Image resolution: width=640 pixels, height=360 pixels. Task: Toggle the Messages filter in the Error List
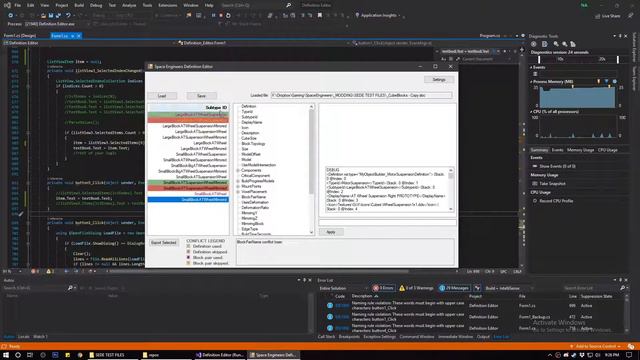pos(454,288)
